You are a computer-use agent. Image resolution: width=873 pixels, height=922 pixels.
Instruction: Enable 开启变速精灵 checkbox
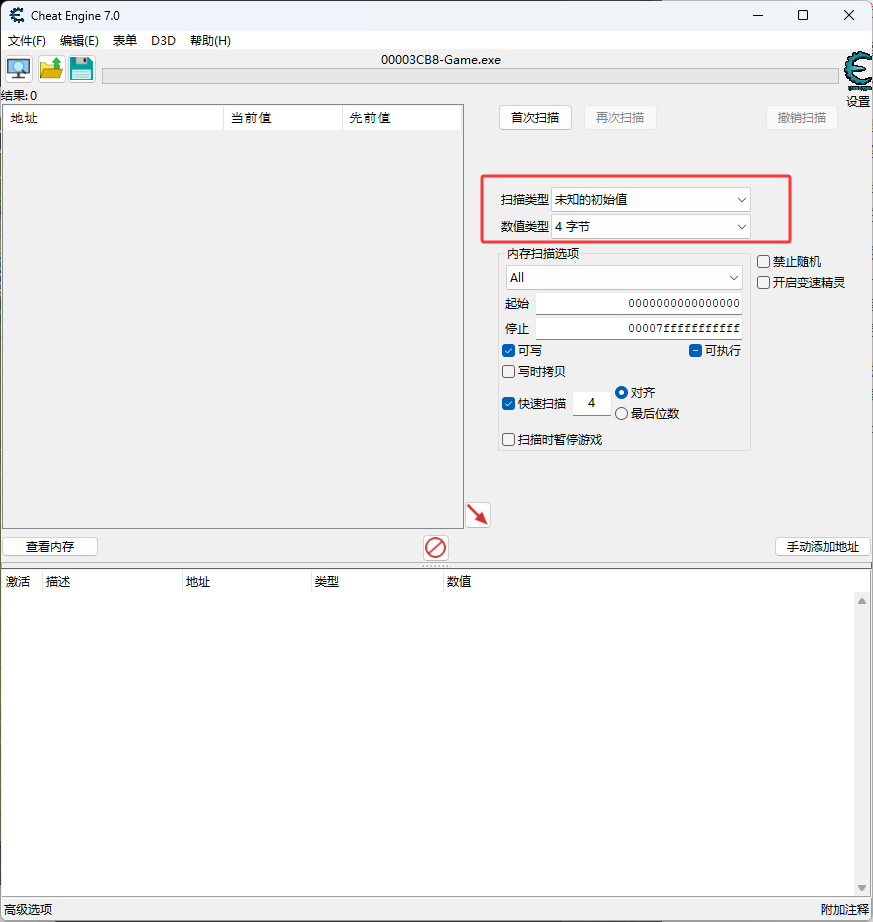pos(763,283)
